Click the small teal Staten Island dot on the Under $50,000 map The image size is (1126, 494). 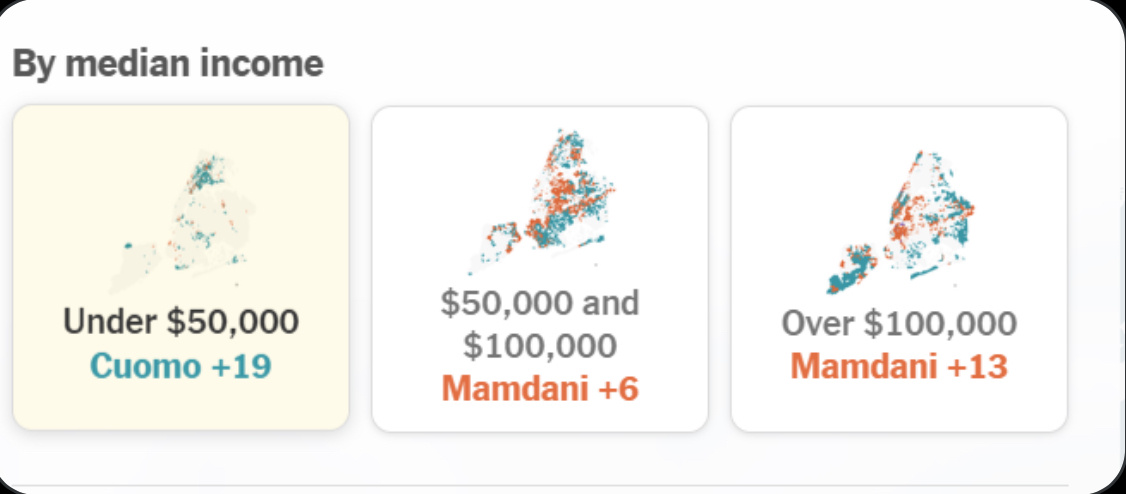point(128,246)
